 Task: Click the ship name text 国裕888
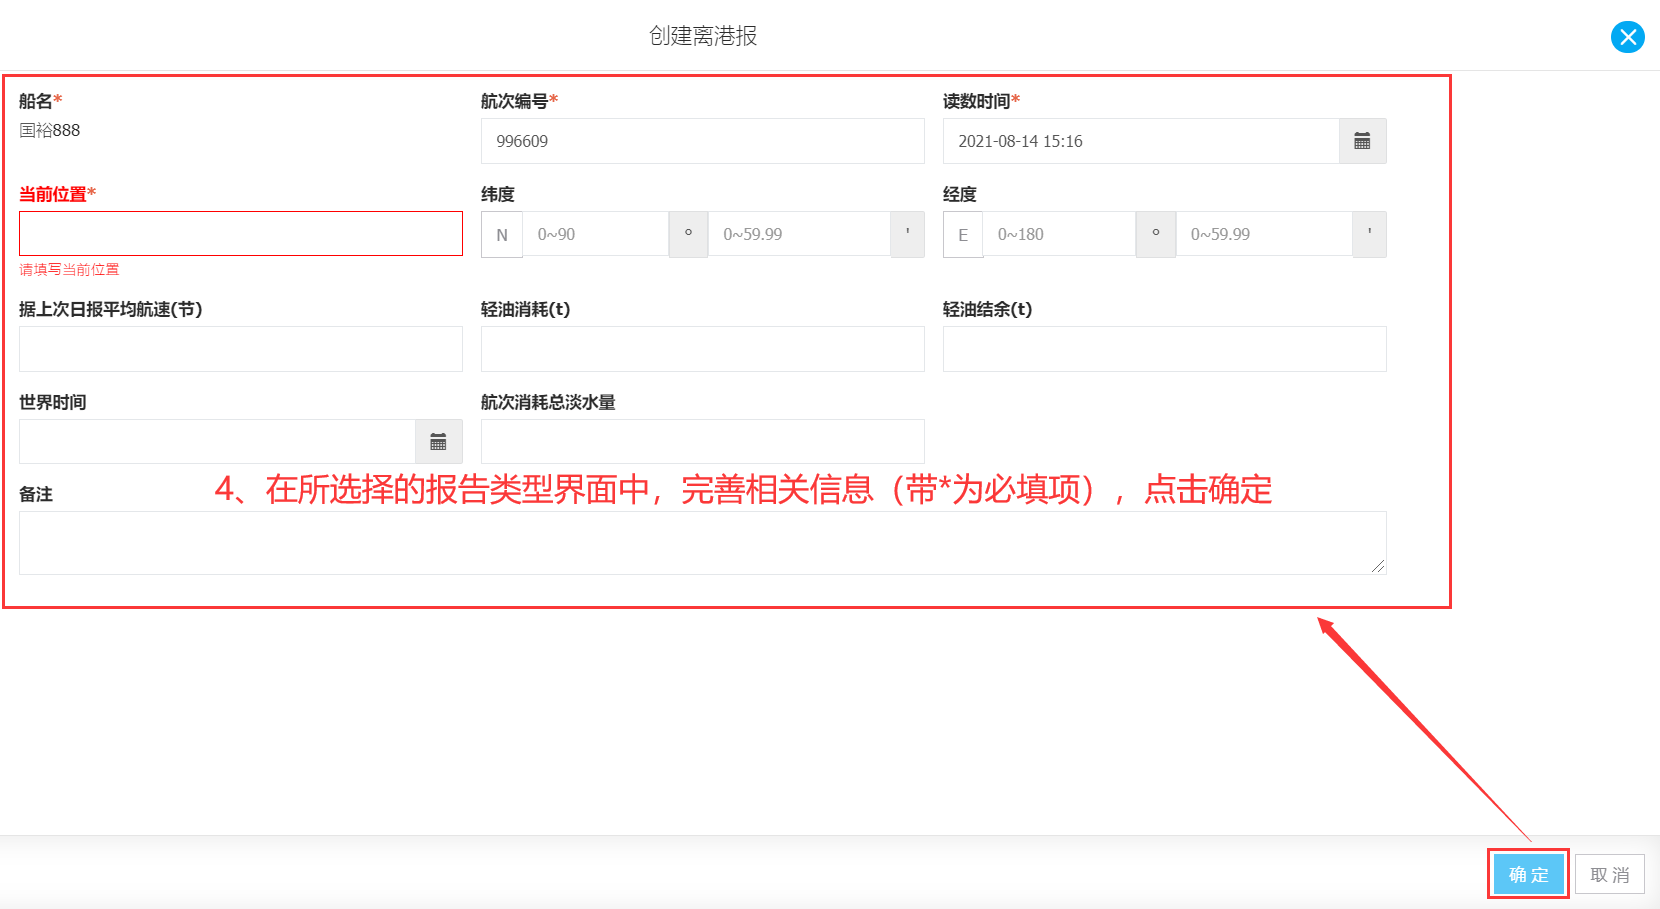coord(50,130)
